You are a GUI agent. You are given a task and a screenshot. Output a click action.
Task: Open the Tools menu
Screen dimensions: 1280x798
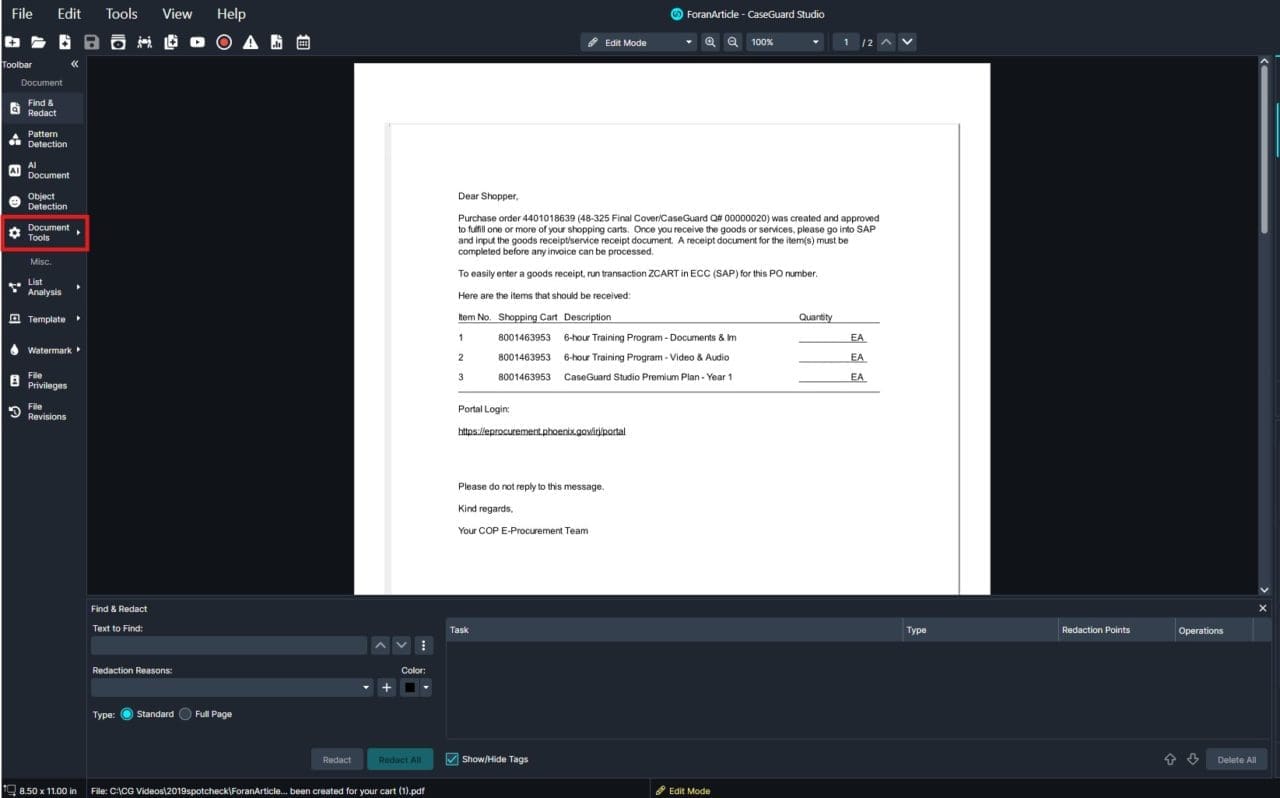click(x=122, y=14)
